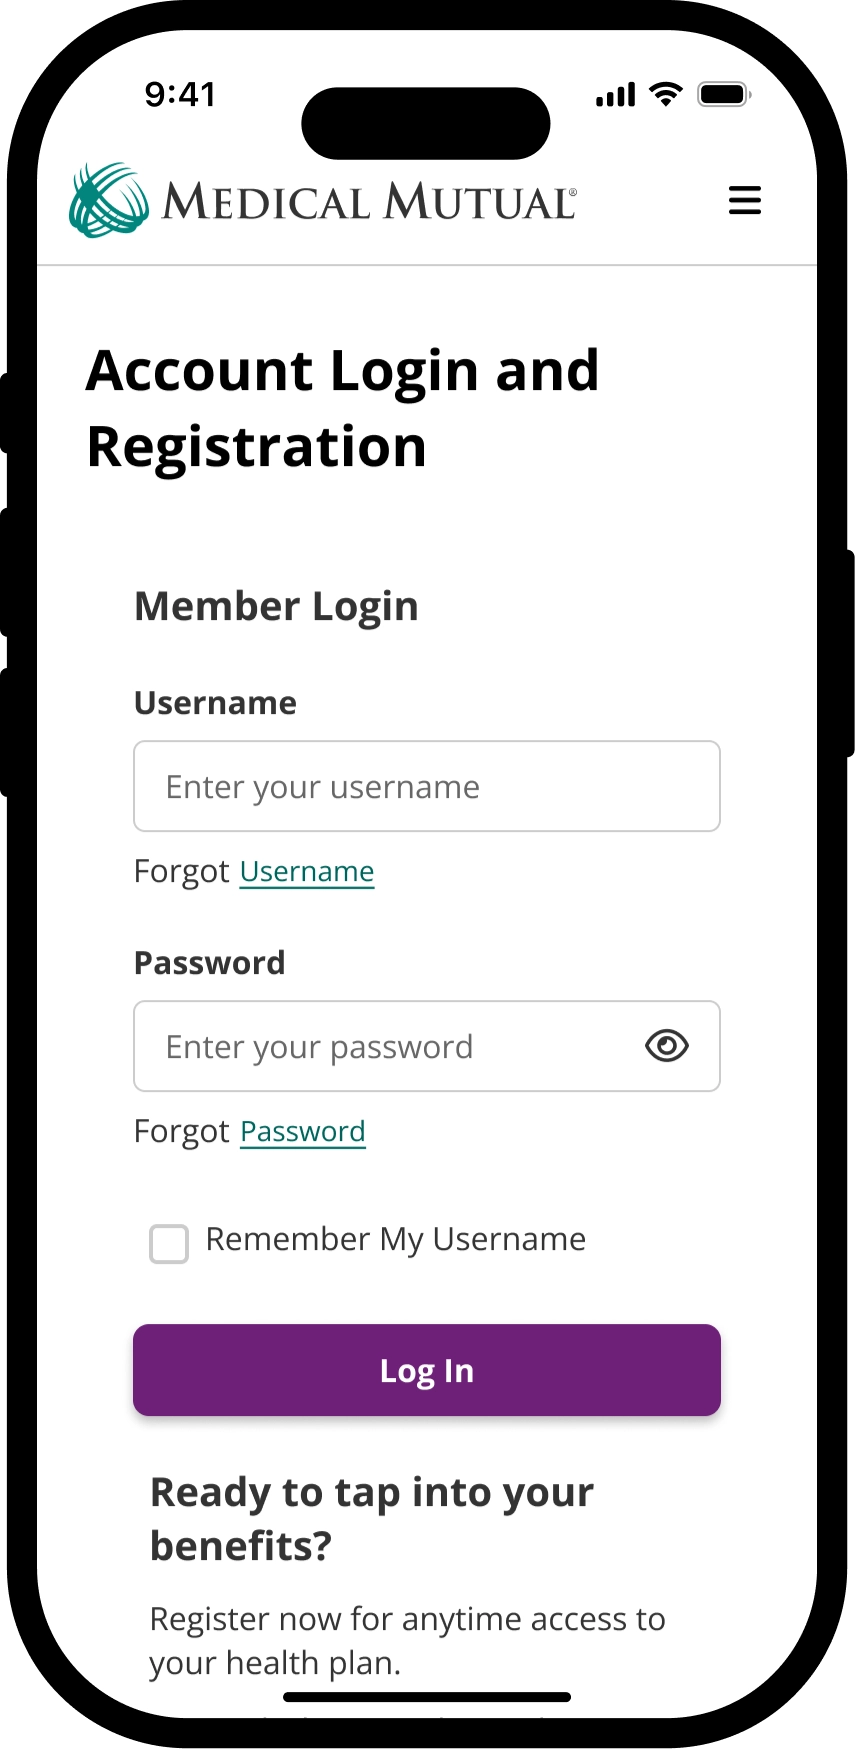Screen dimensions: 855x1749
Task: Tap the 9:41 clock in status bar
Action: [180, 94]
